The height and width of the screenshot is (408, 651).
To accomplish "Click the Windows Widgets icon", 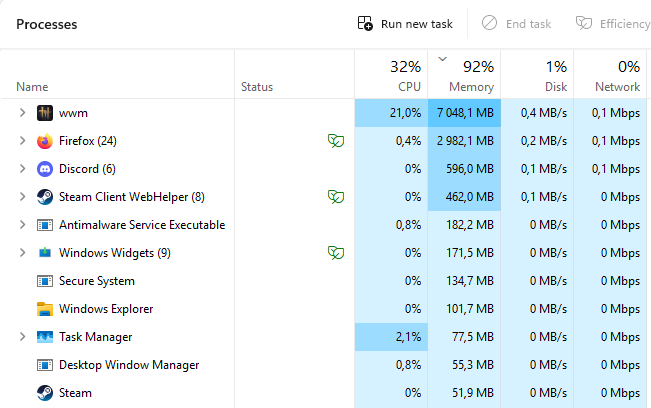I will click(x=45, y=253).
